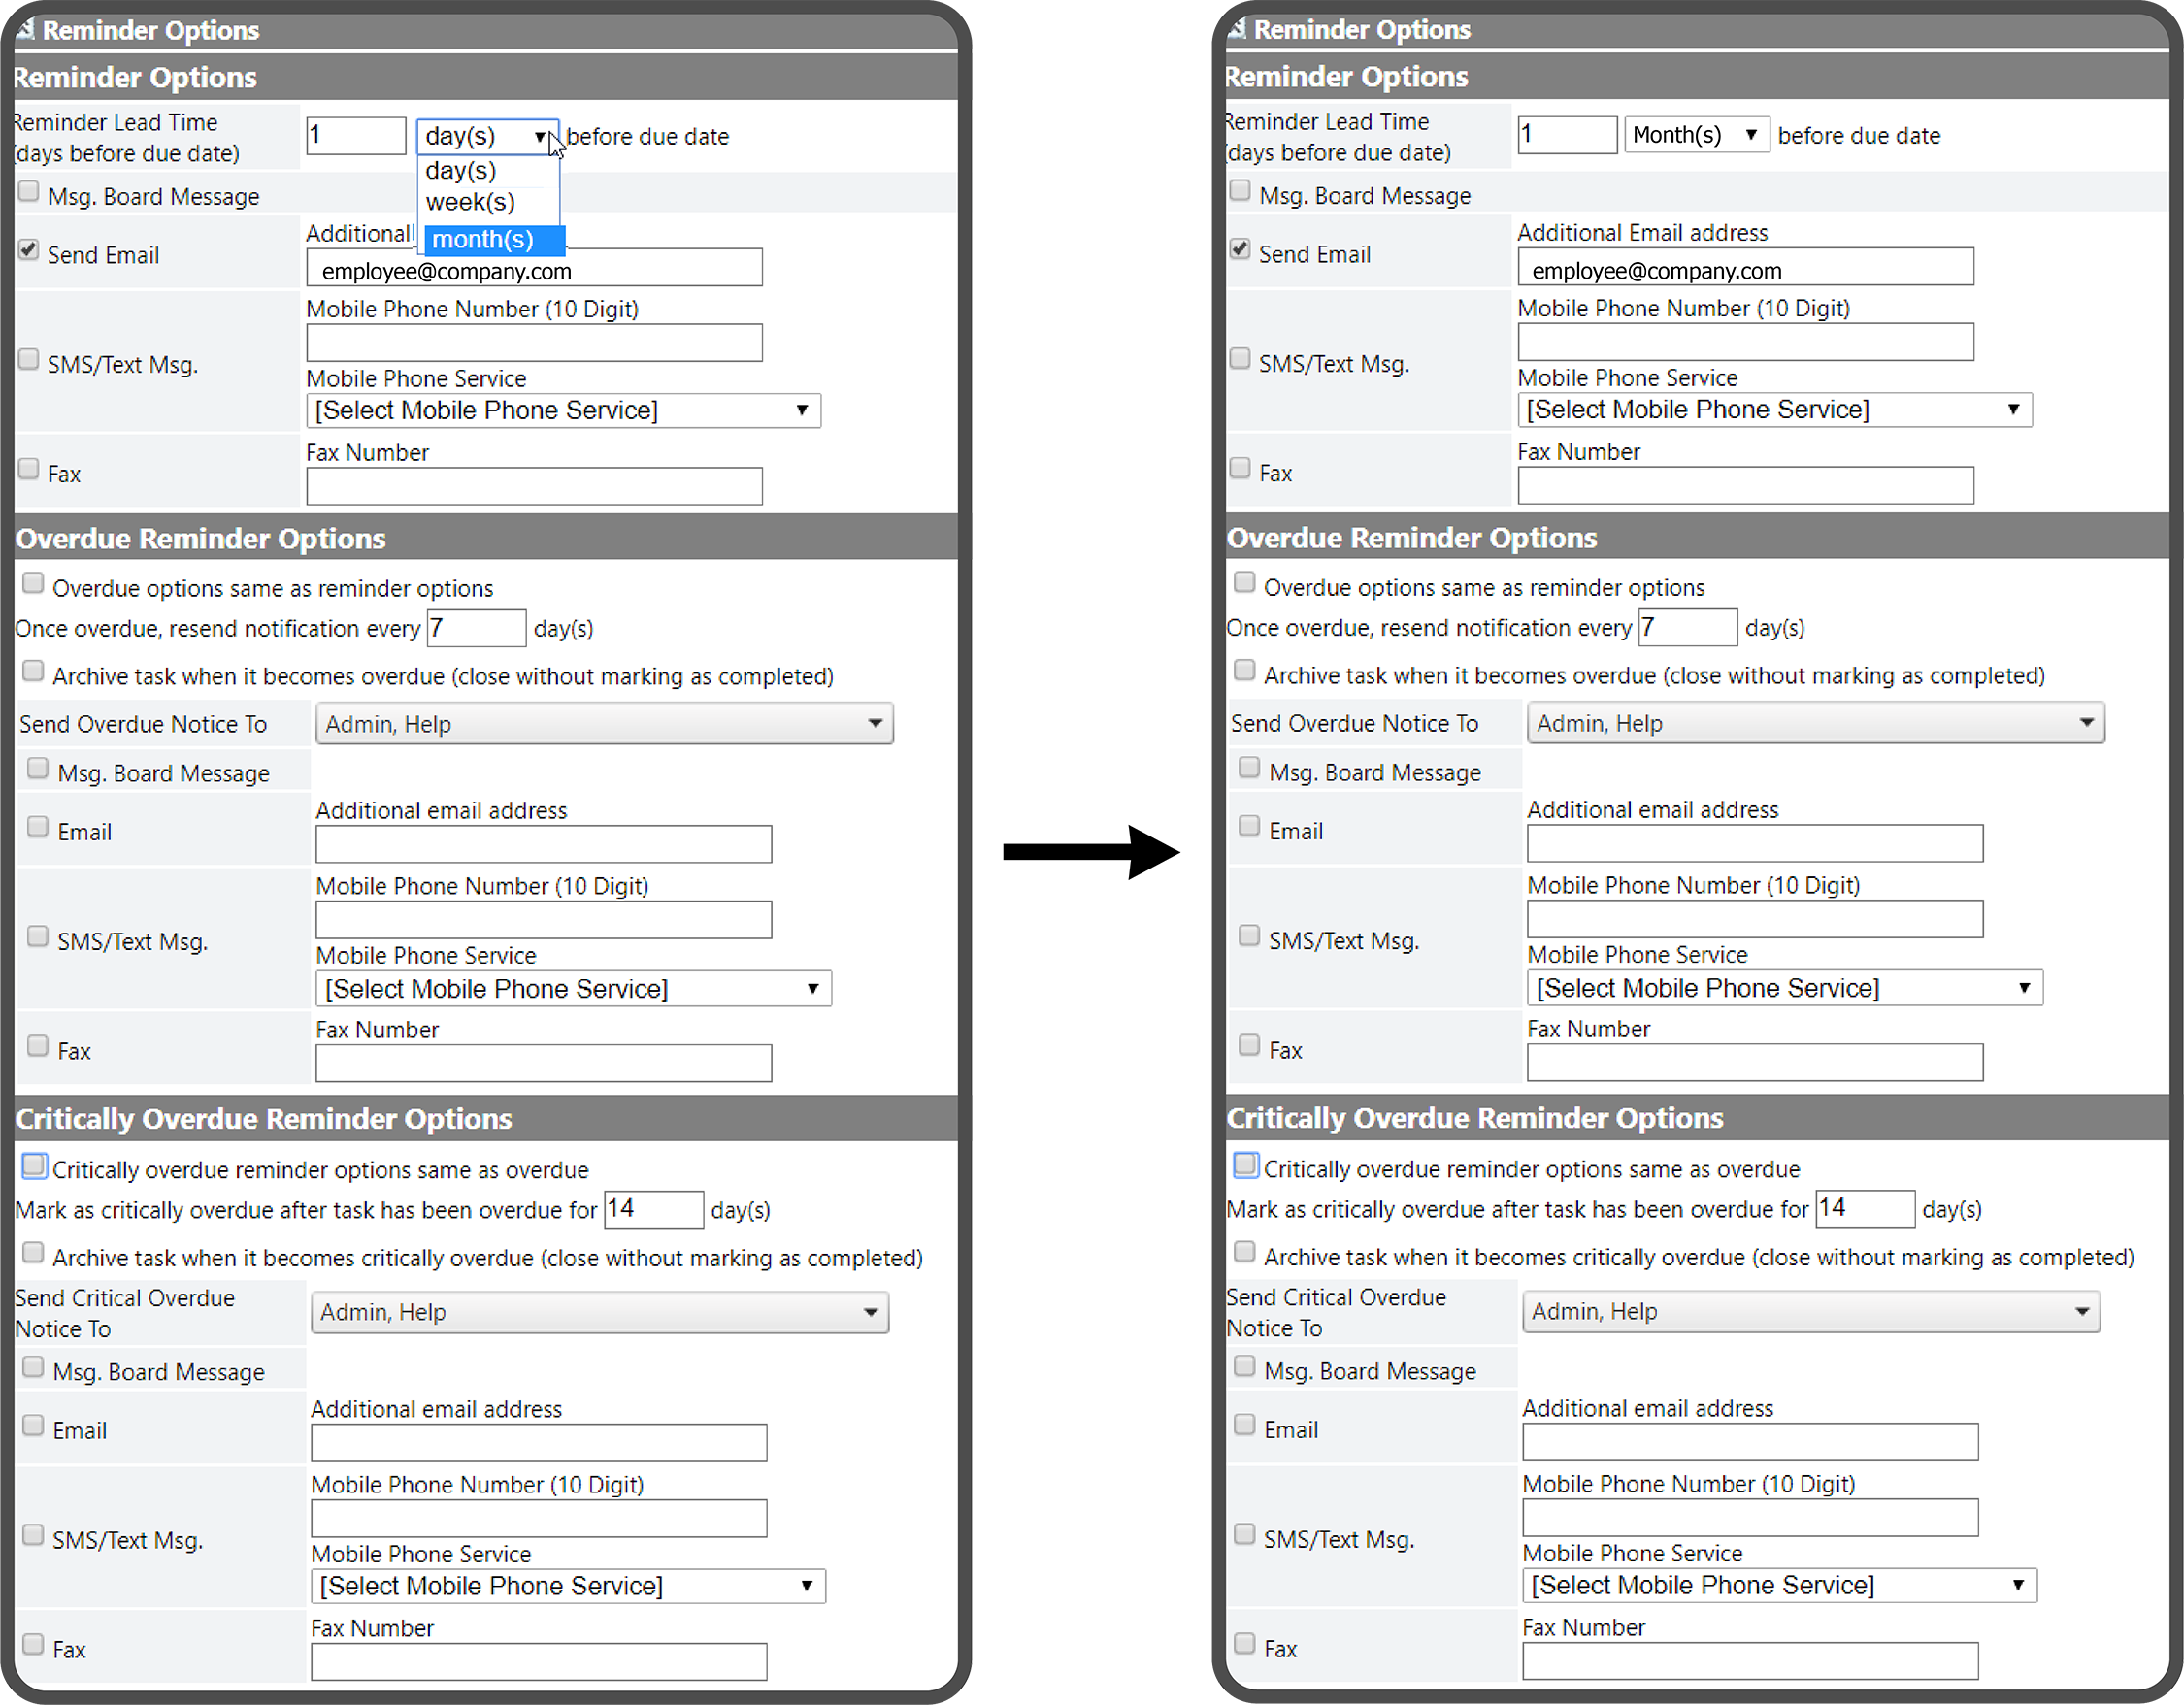The height and width of the screenshot is (1705, 2184).
Task: Click left Overdue section Fax Number field
Action: pos(543,1063)
